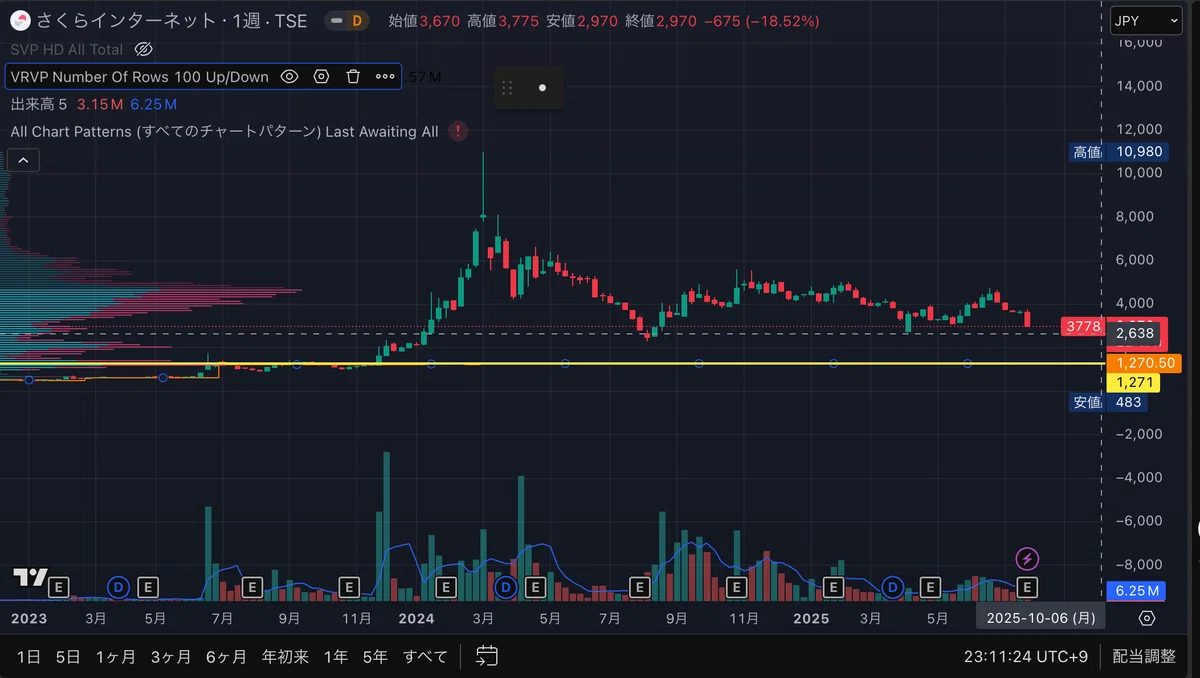Click the 2,638 price axis label
Screen dimensions: 1200x678
pos(1135,333)
